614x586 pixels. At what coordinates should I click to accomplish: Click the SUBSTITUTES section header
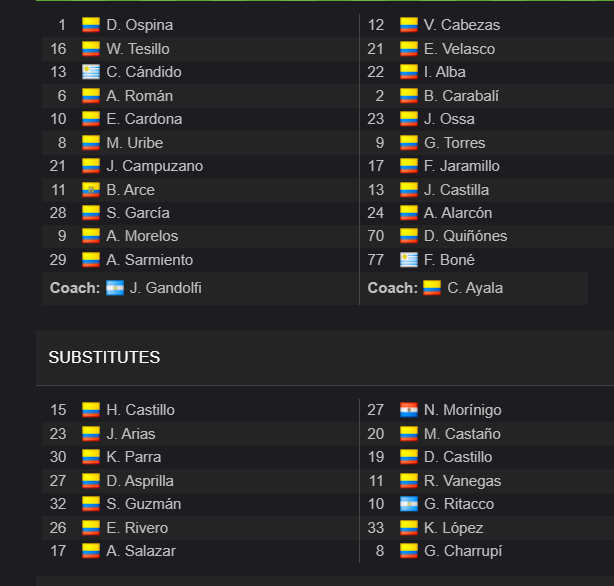tap(104, 357)
